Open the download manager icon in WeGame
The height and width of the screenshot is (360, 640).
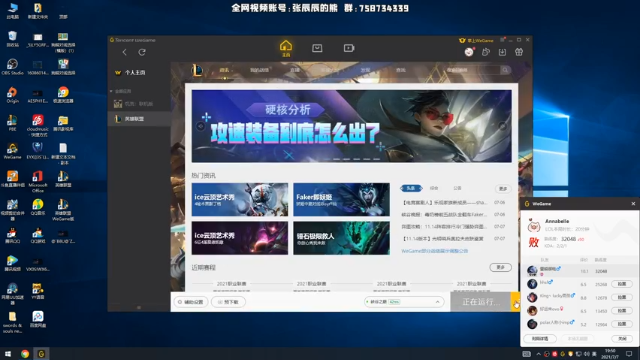(502, 52)
